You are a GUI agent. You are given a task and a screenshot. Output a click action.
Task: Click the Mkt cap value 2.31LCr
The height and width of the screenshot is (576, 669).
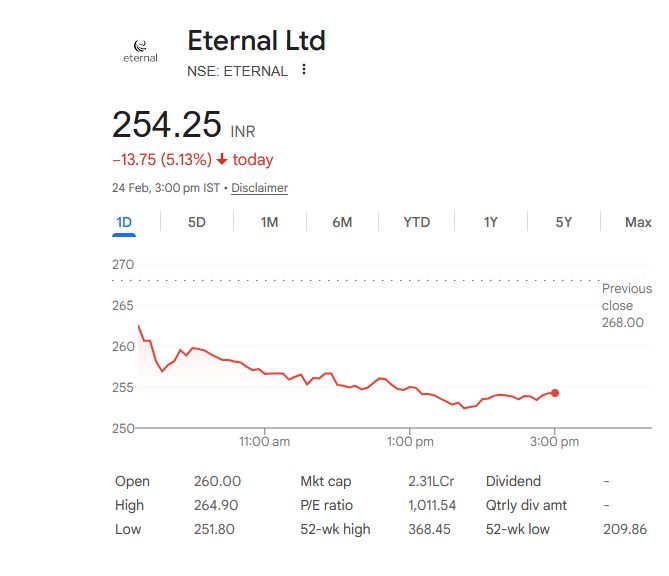pos(430,481)
